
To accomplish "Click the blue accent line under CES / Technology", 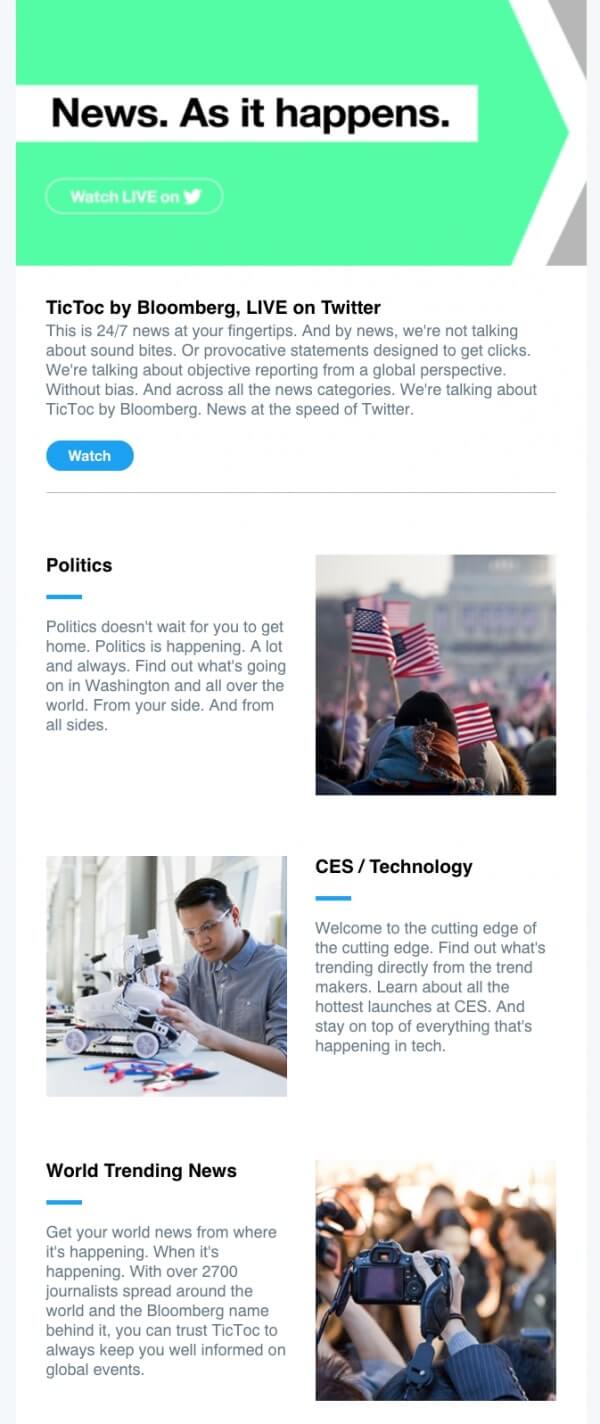I will point(333,898).
